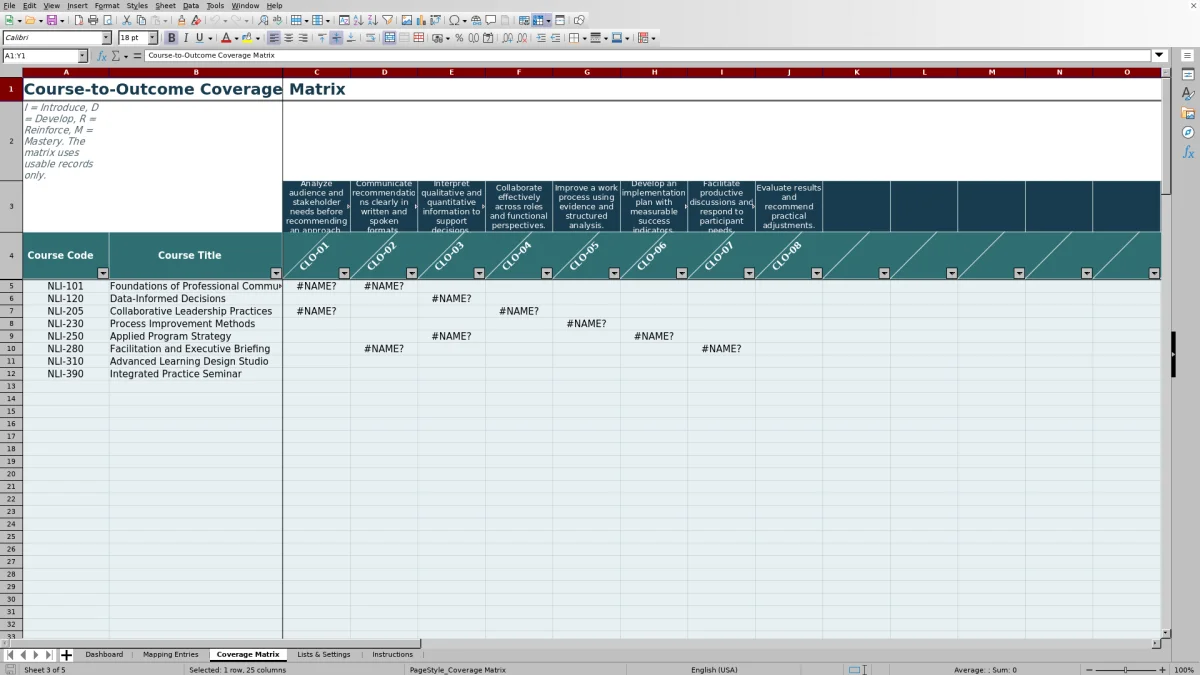Toggle Center Horizontally alignment
Screen dimensions: 1200x675
point(288,38)
